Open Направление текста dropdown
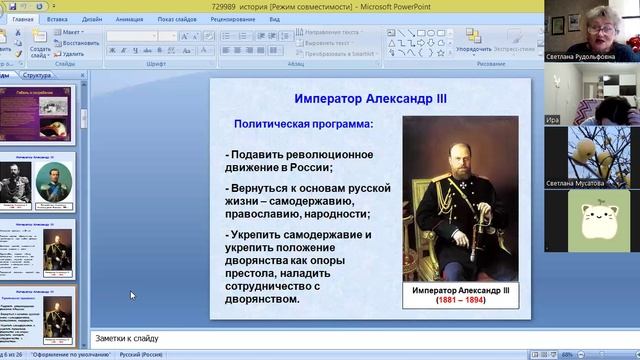 click(x=329, y=32)
